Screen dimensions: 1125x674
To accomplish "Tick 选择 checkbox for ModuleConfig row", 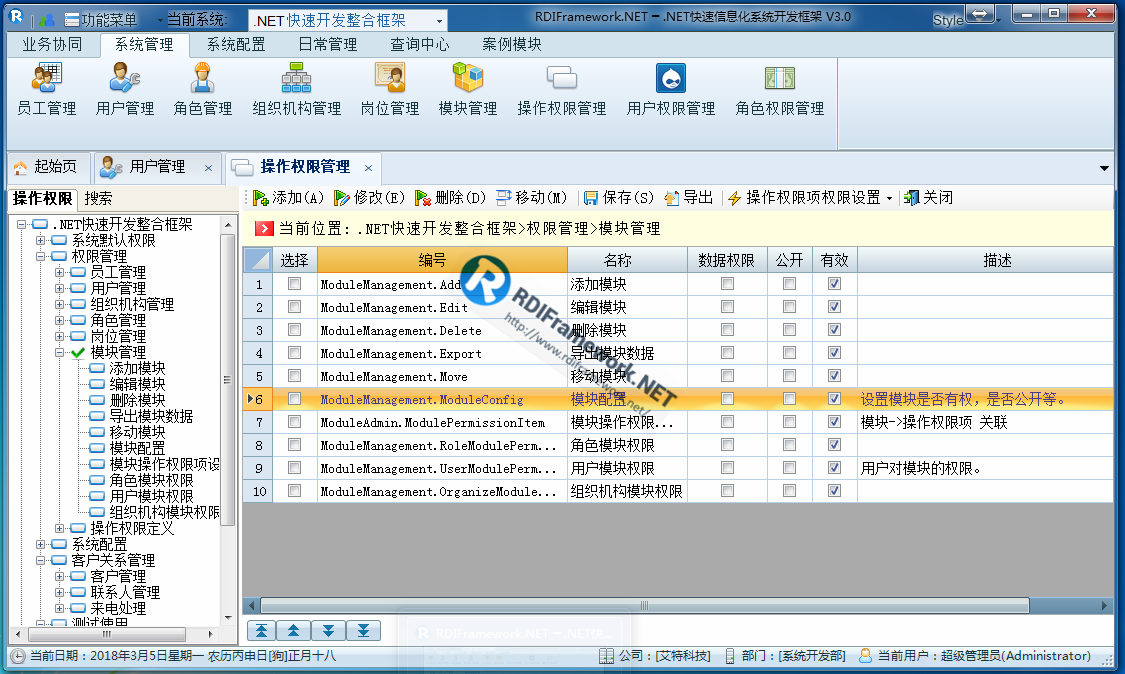I will click(294, 398).
